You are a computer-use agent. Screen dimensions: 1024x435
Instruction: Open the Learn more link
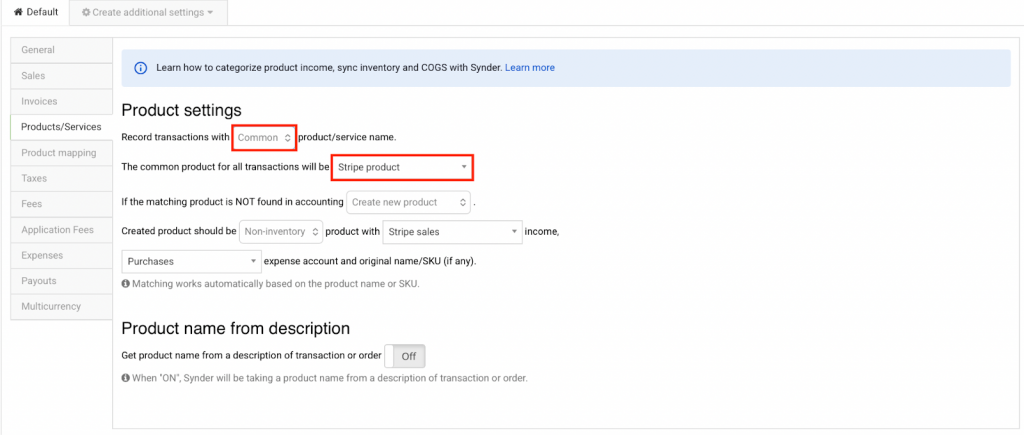(x=529, y=68)
